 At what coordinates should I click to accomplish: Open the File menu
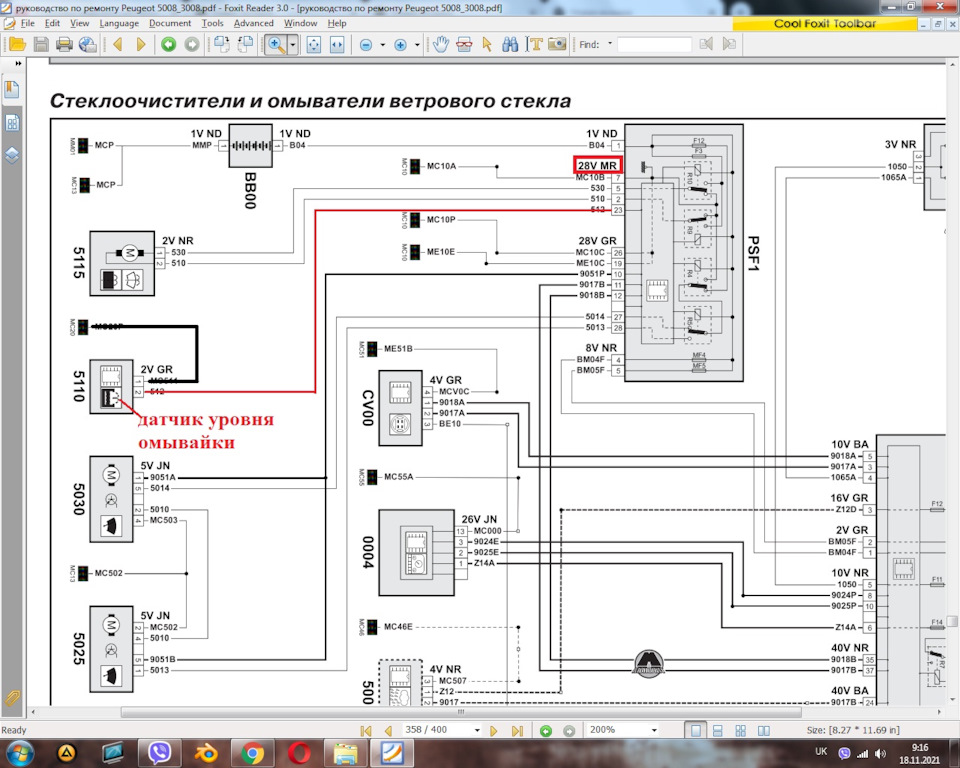(28, 23)
